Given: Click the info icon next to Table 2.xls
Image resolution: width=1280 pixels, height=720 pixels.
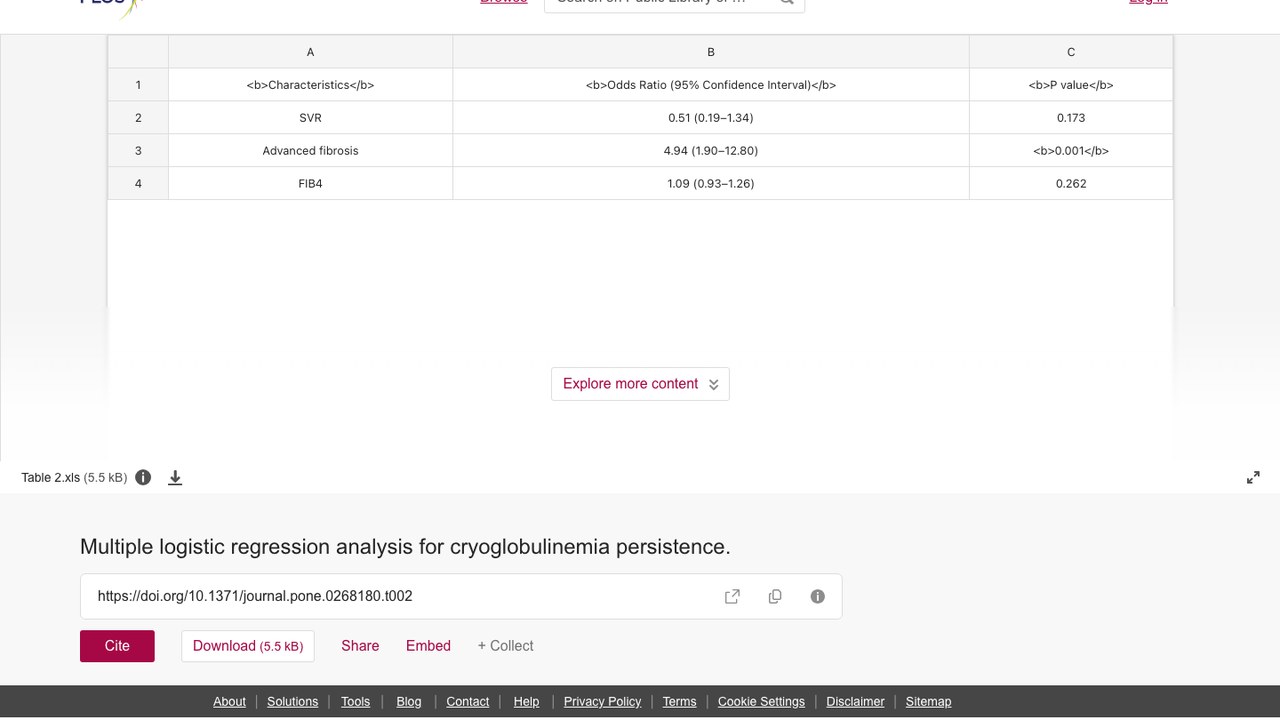Looking at the screenshot, I should coord(143,477).
